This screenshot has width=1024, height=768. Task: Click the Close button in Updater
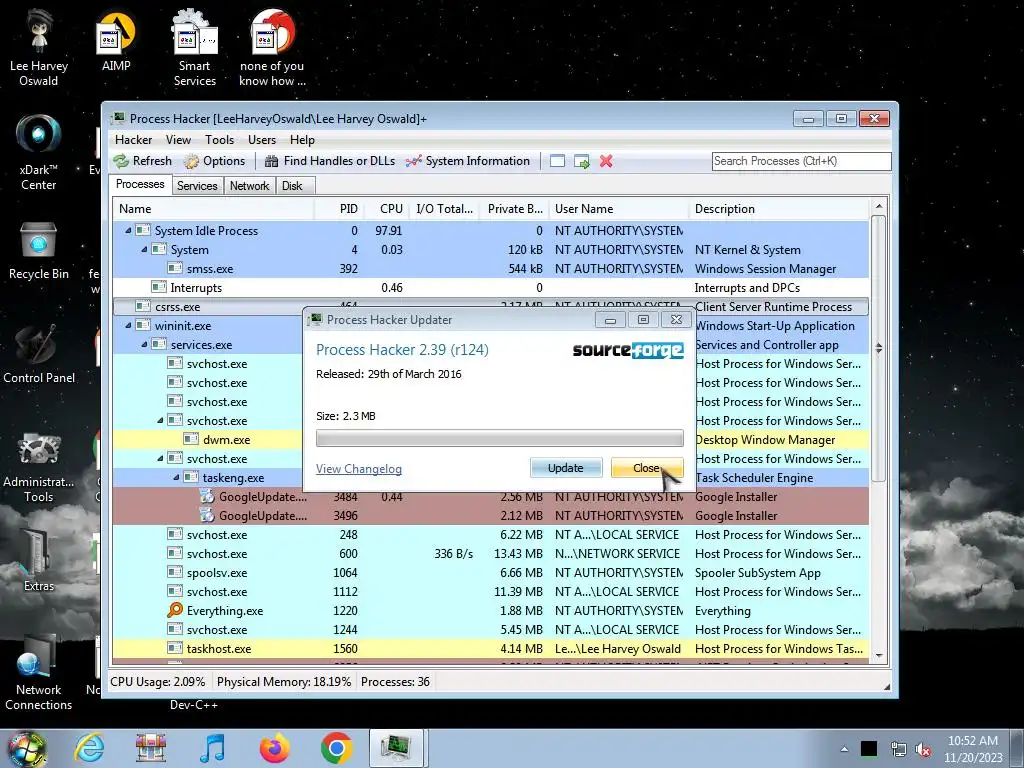647,468
